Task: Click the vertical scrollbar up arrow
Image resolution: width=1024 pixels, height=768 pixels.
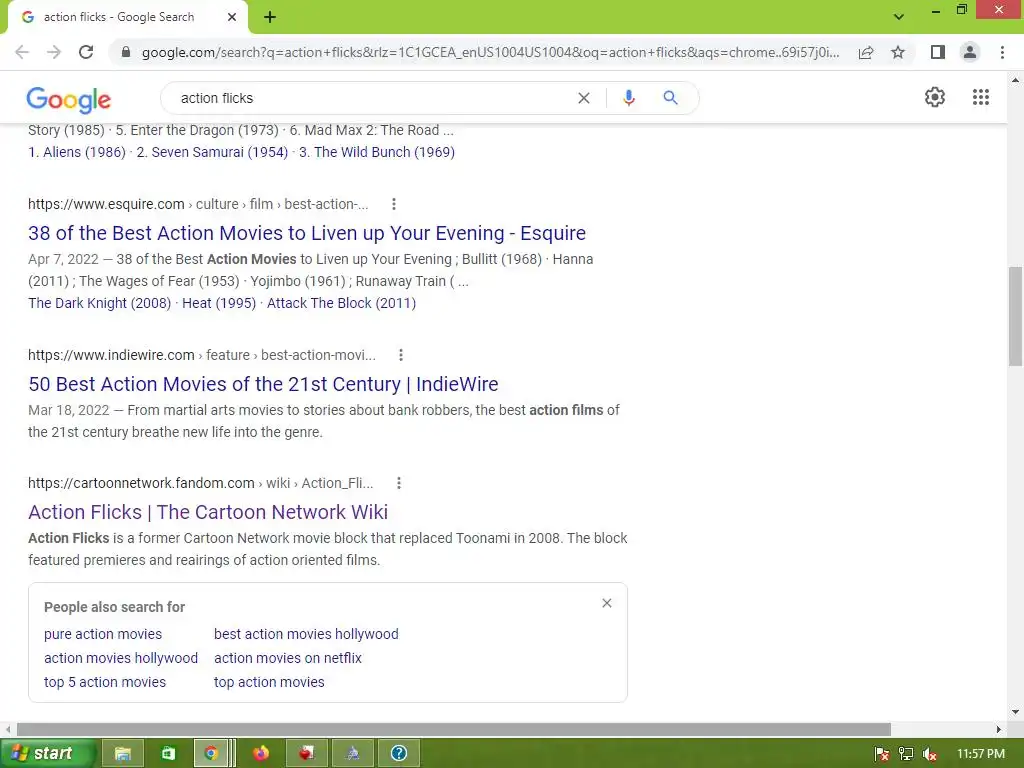Action: (x=1015, y=80)
